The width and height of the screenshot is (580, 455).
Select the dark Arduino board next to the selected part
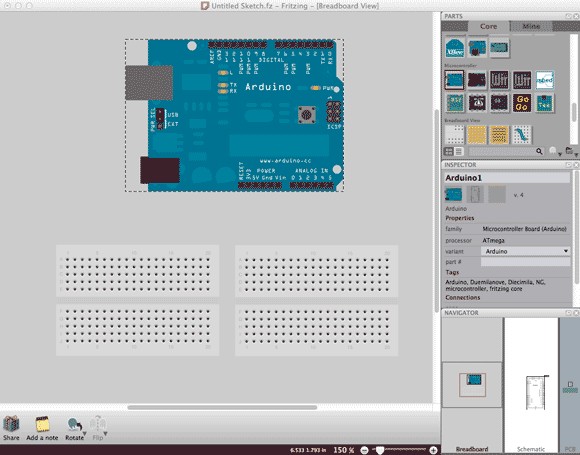tap(477, 80)
